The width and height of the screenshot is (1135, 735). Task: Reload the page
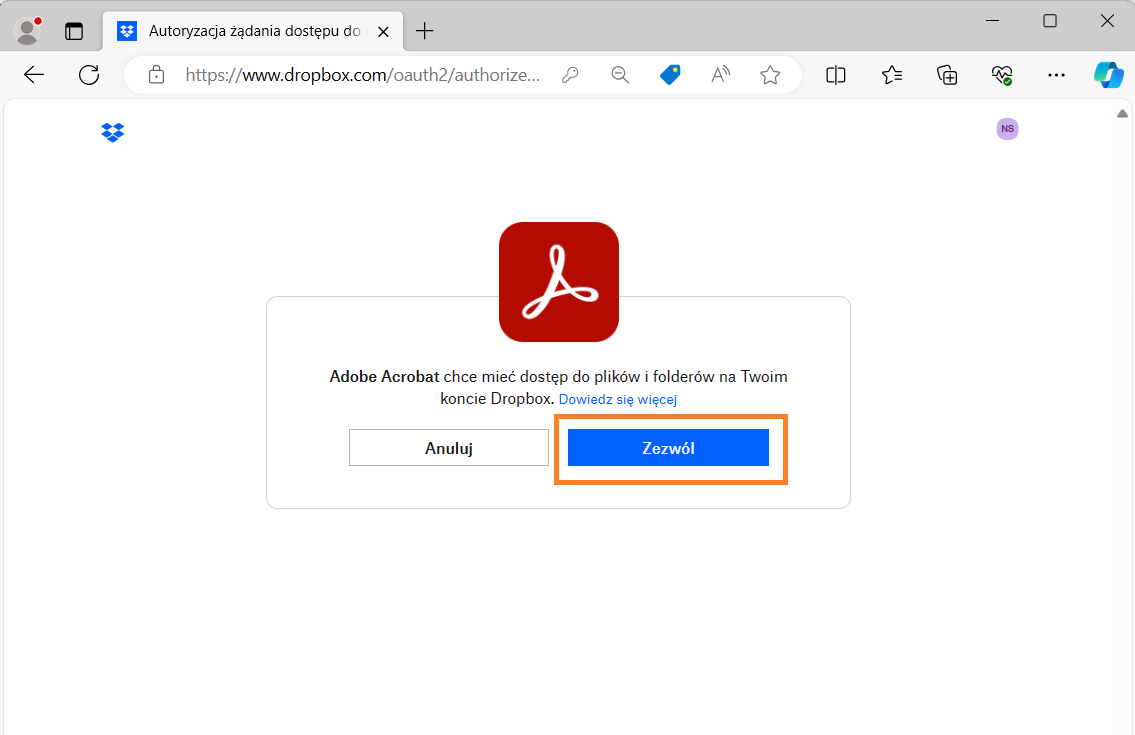pyautogui.click(x=89, y=75)
